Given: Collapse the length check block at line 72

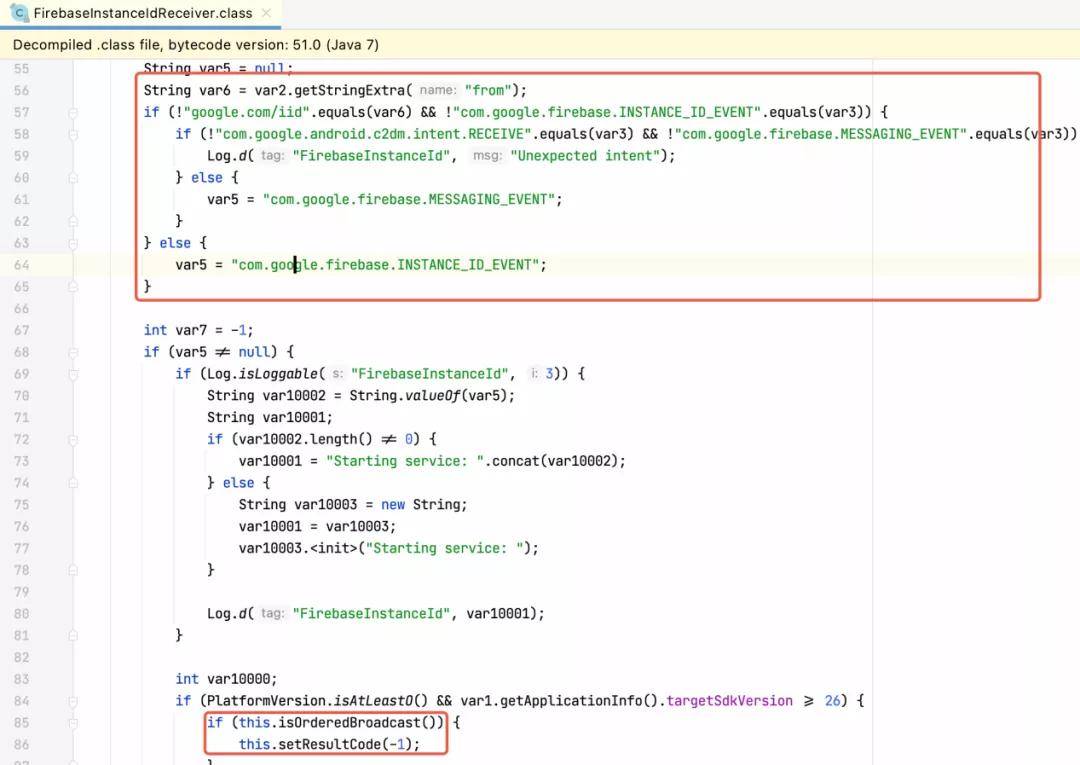Looking at the screenshot, I should (x=73, y=439).
